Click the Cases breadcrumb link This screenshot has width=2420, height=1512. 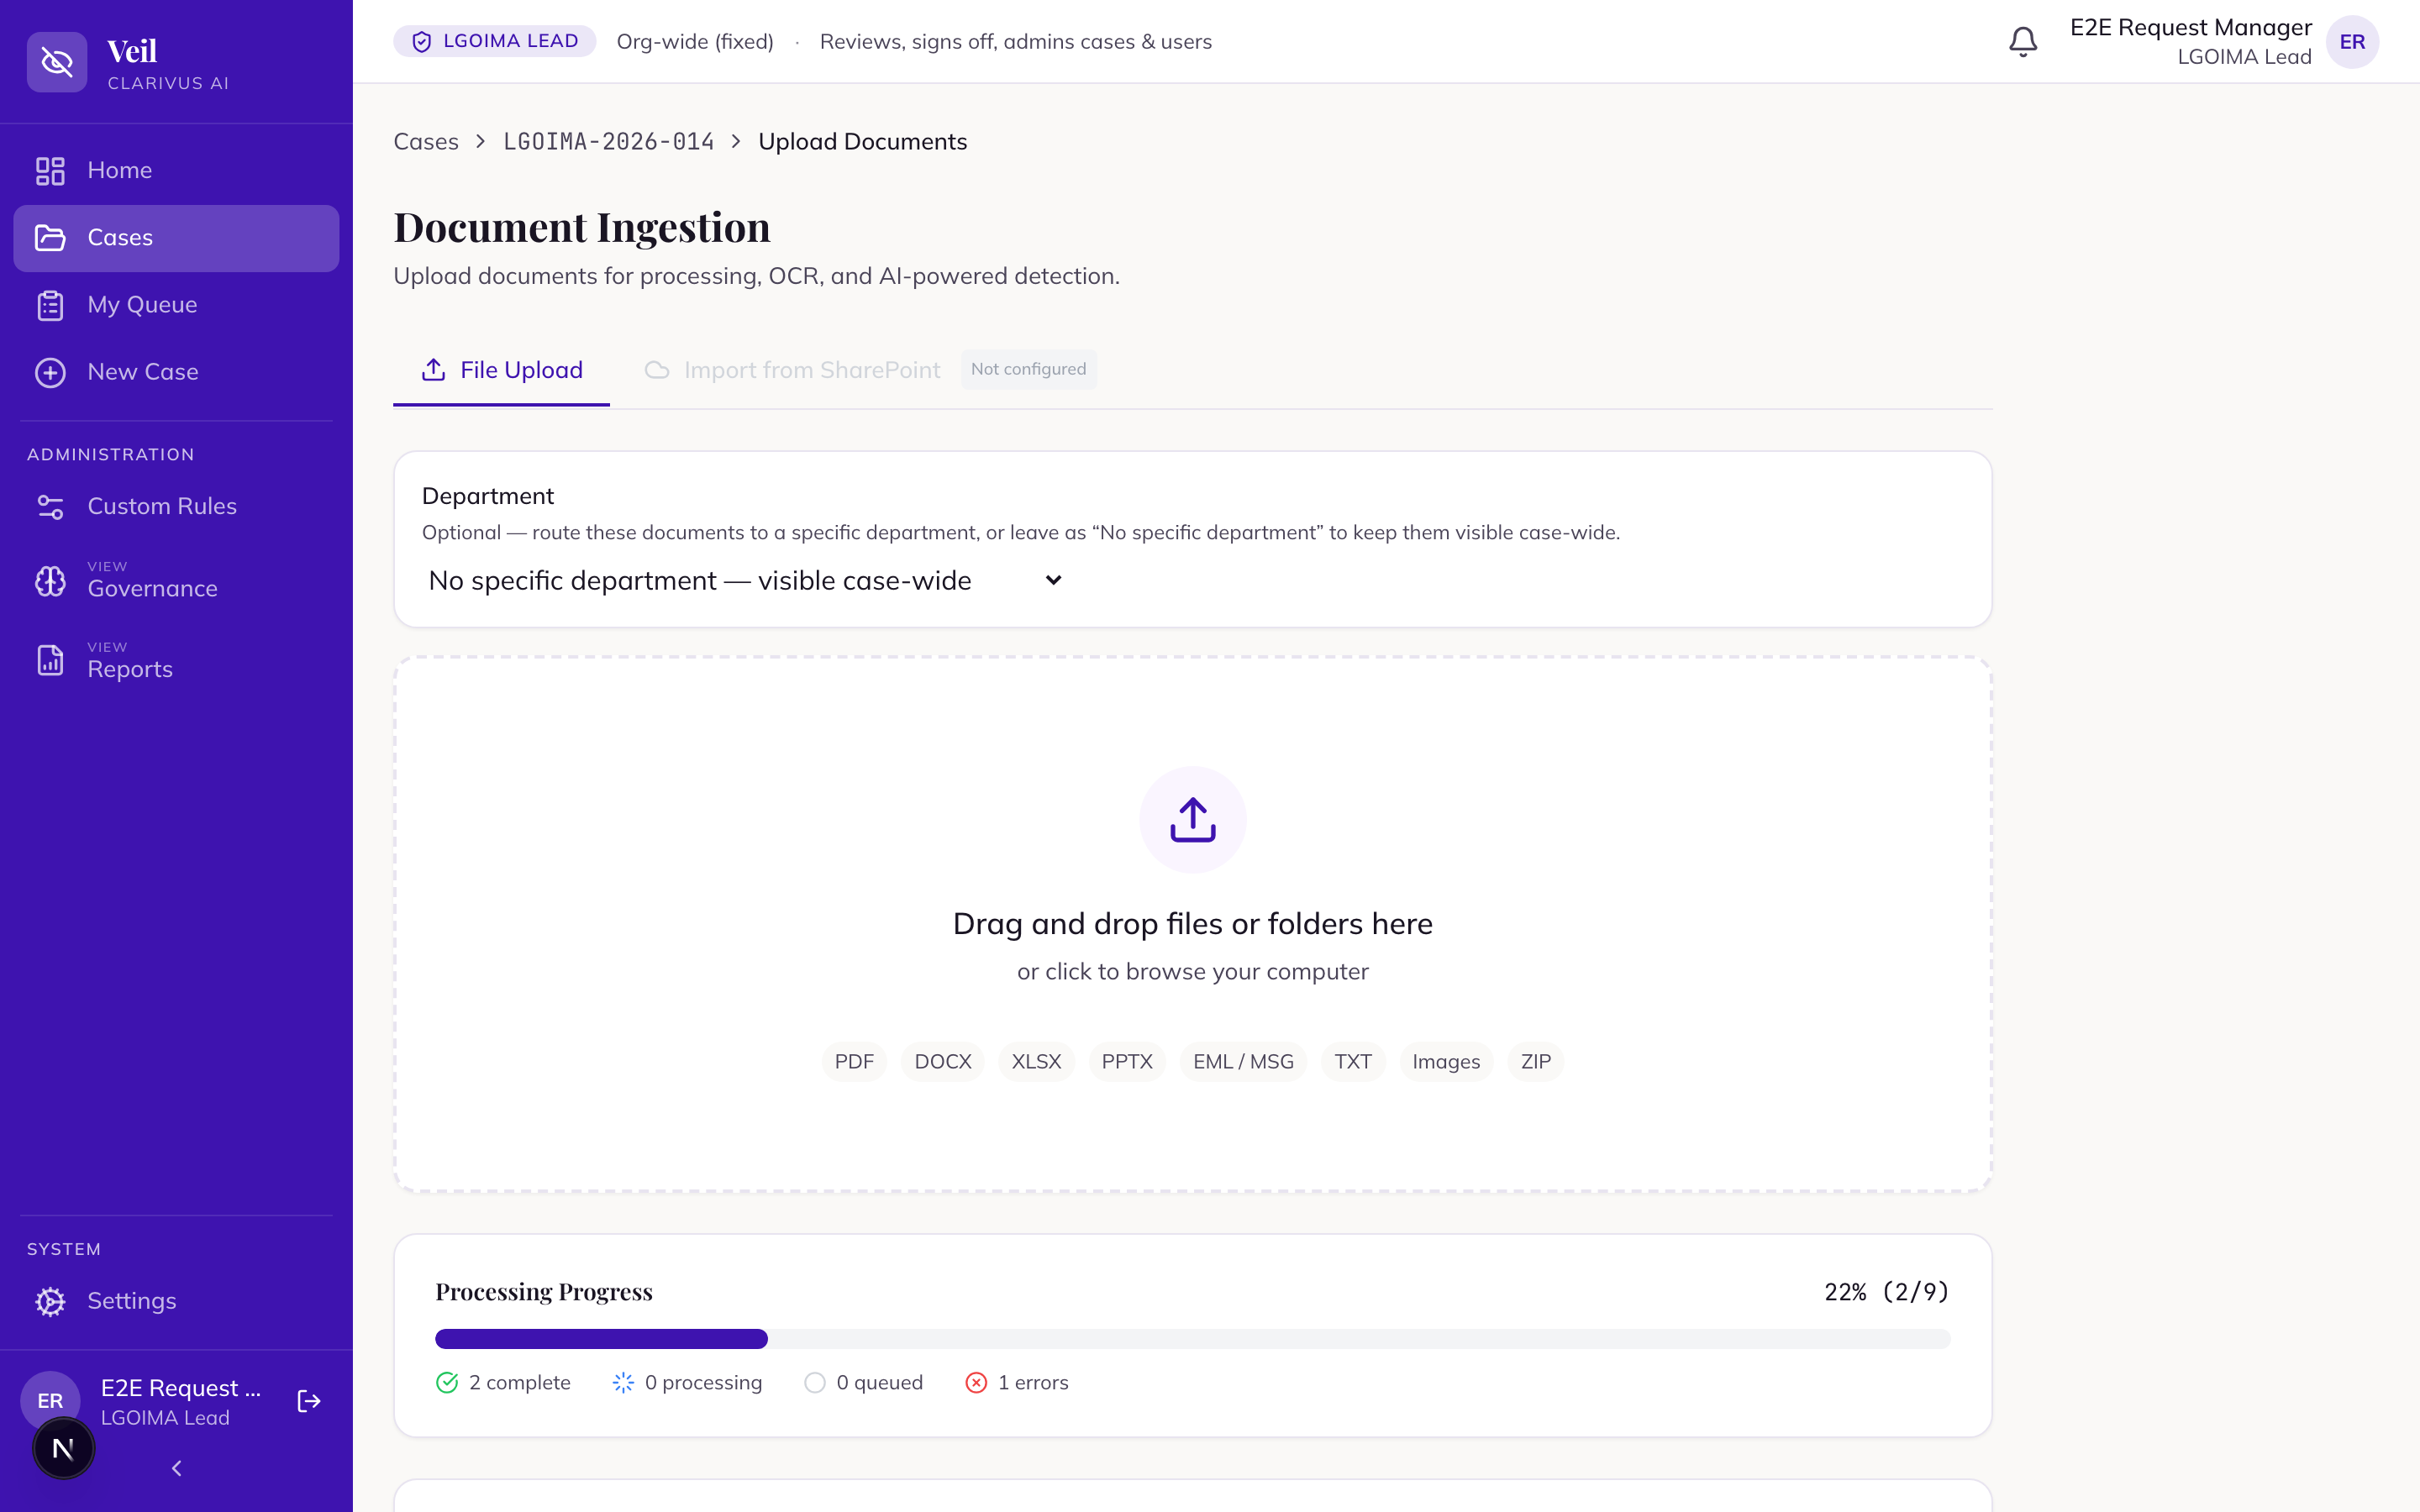(x=426, y=142)
